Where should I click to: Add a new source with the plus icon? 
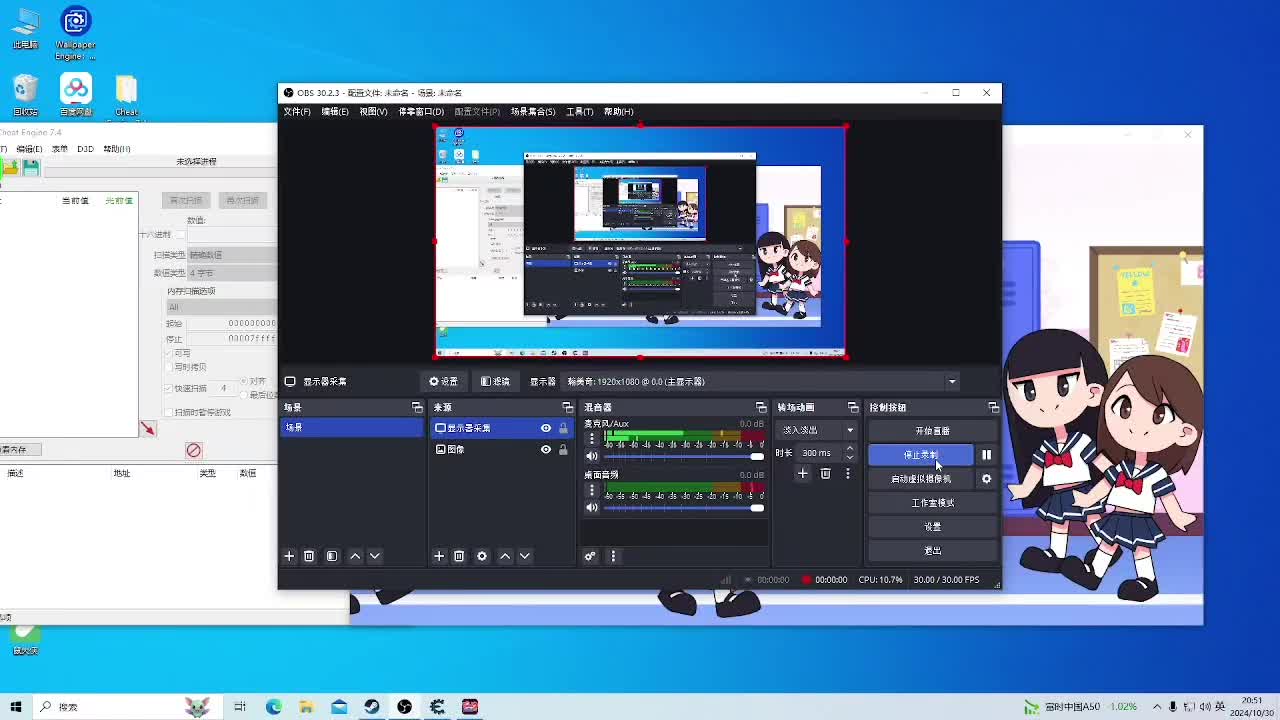point(439,556)
